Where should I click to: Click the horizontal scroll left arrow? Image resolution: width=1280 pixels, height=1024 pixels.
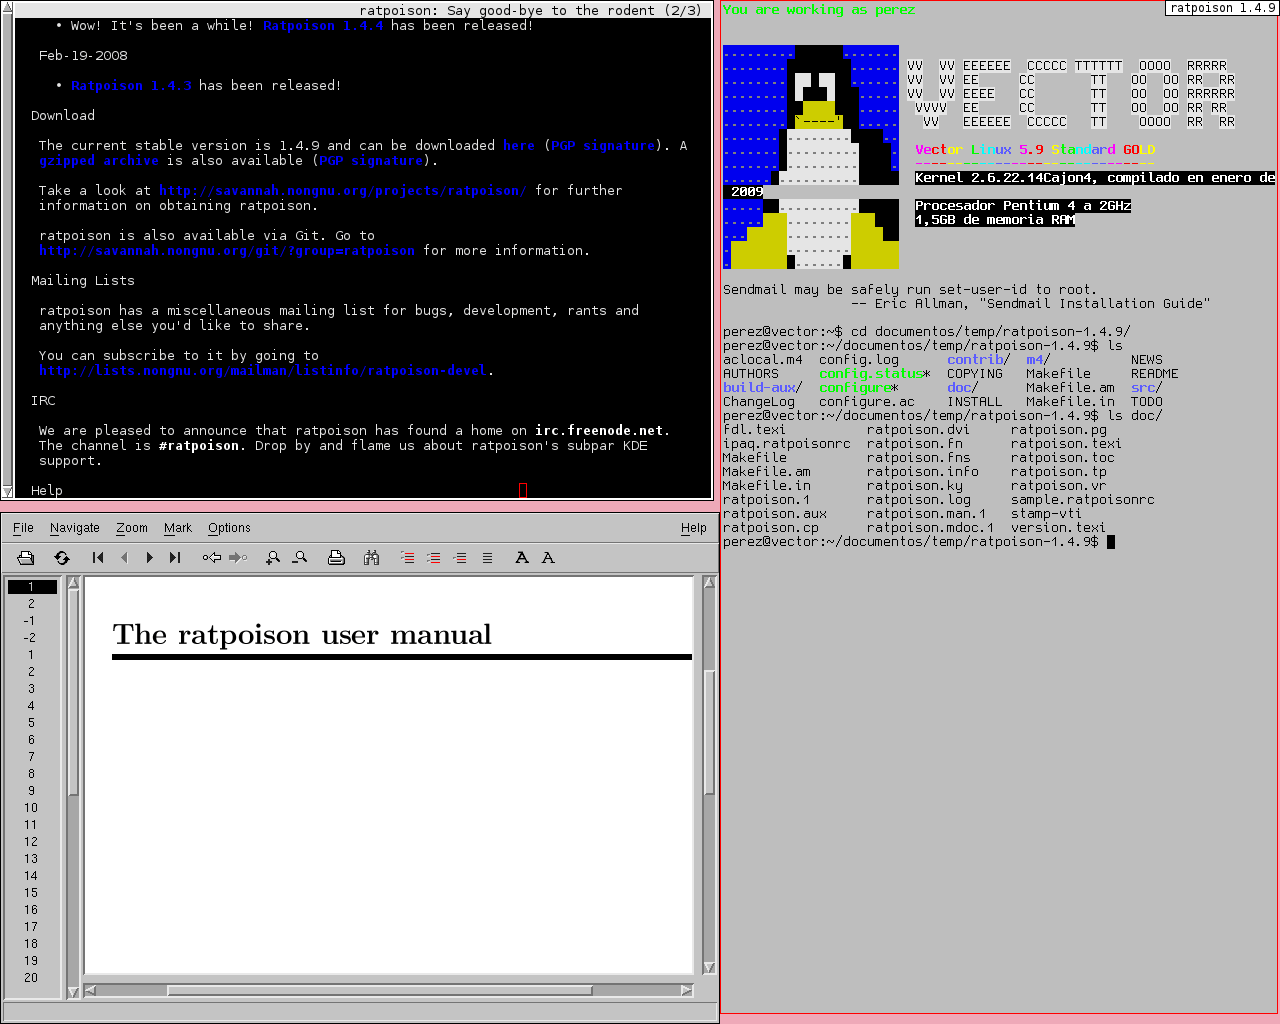click(91, 991)
